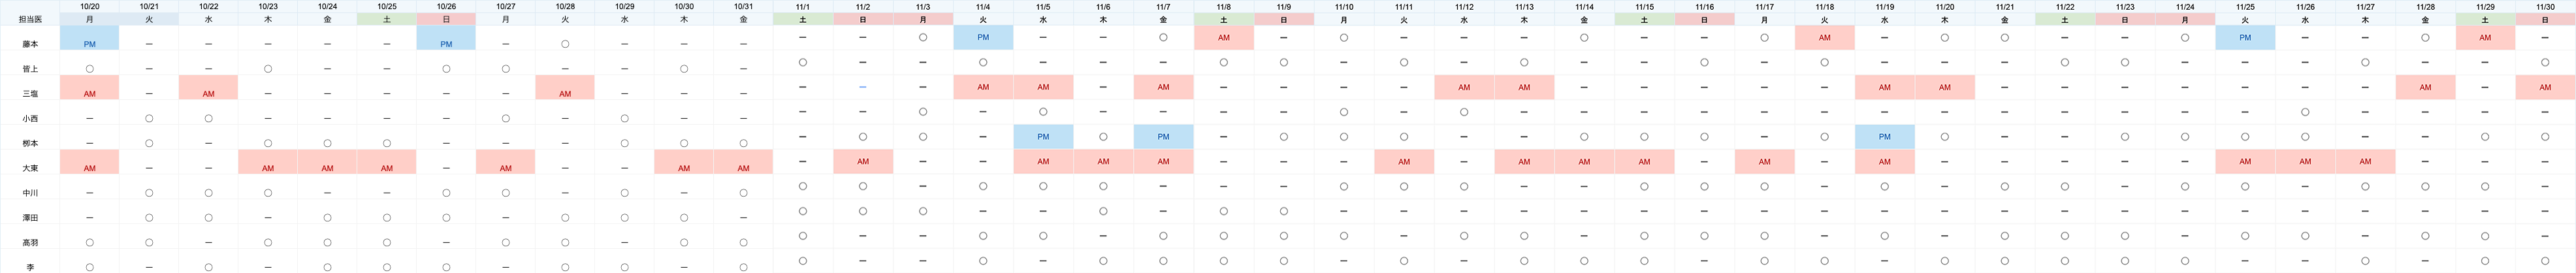2576x273 pixels.
Task: Select doctor 三塩 in the name column
Action: 30,94
